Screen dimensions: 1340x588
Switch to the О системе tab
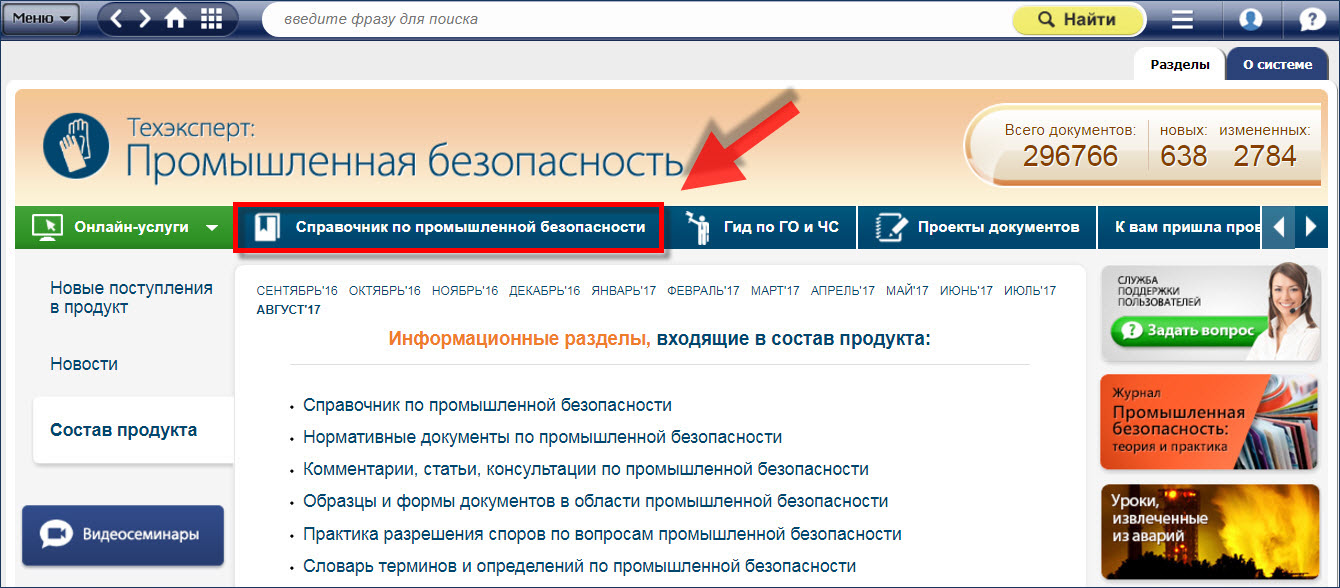[1277, 64]
